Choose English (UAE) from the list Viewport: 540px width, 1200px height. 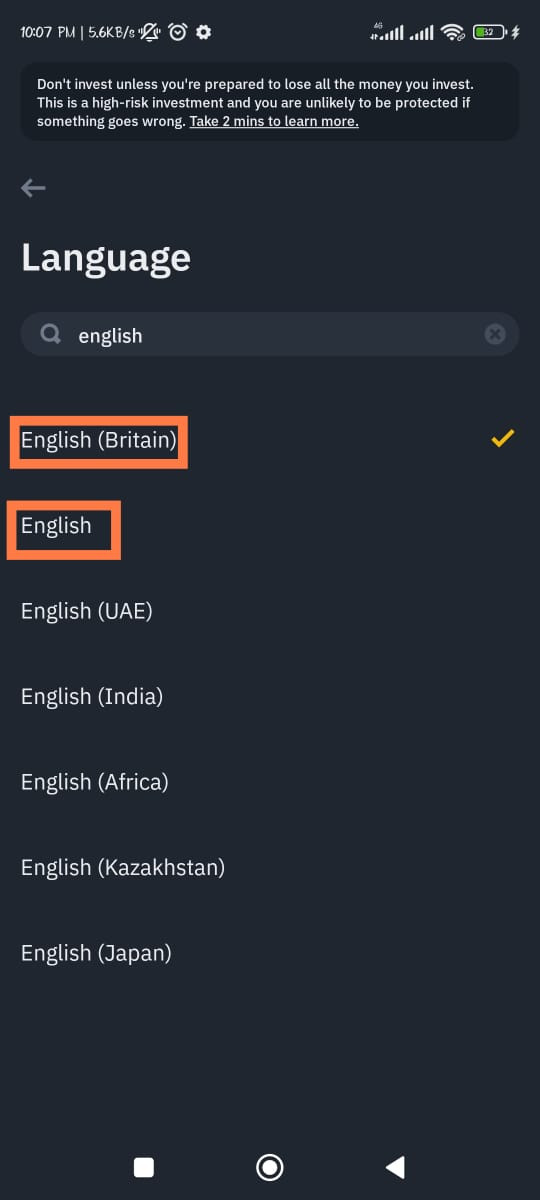pos(270,611)
